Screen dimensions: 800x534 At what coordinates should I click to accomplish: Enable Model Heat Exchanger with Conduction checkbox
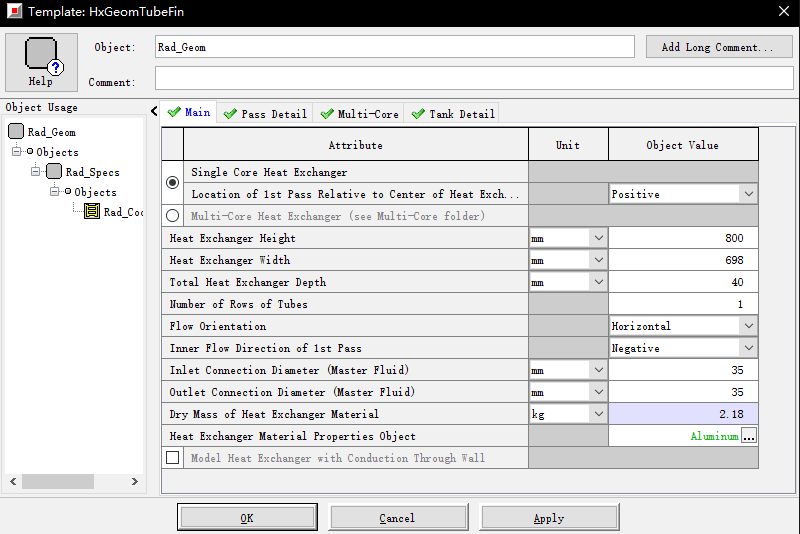[173, 458]
